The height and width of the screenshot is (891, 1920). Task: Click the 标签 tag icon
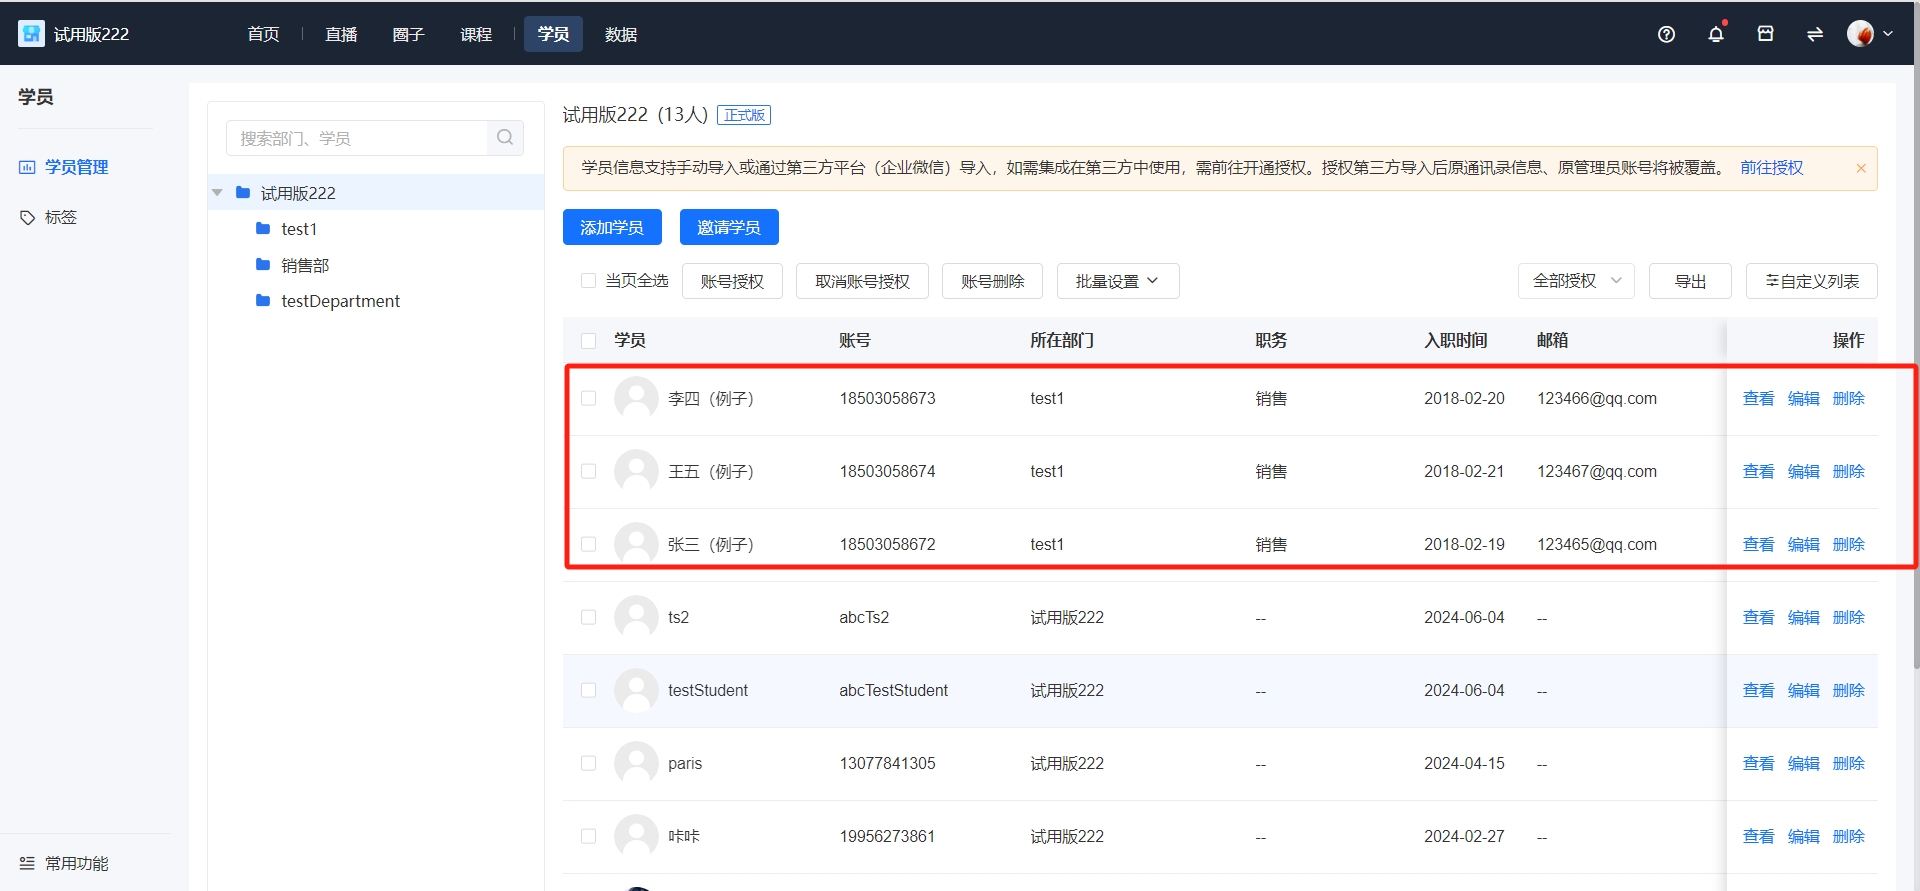[27, 217]
